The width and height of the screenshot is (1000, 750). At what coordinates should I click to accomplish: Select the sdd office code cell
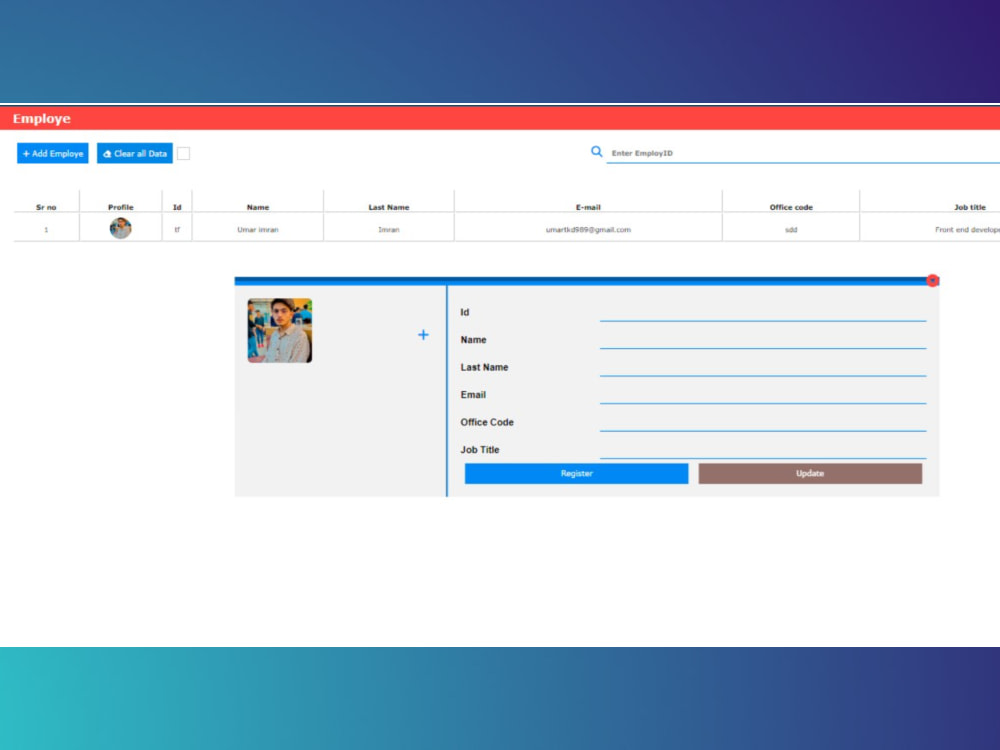(x=791, y=230)
